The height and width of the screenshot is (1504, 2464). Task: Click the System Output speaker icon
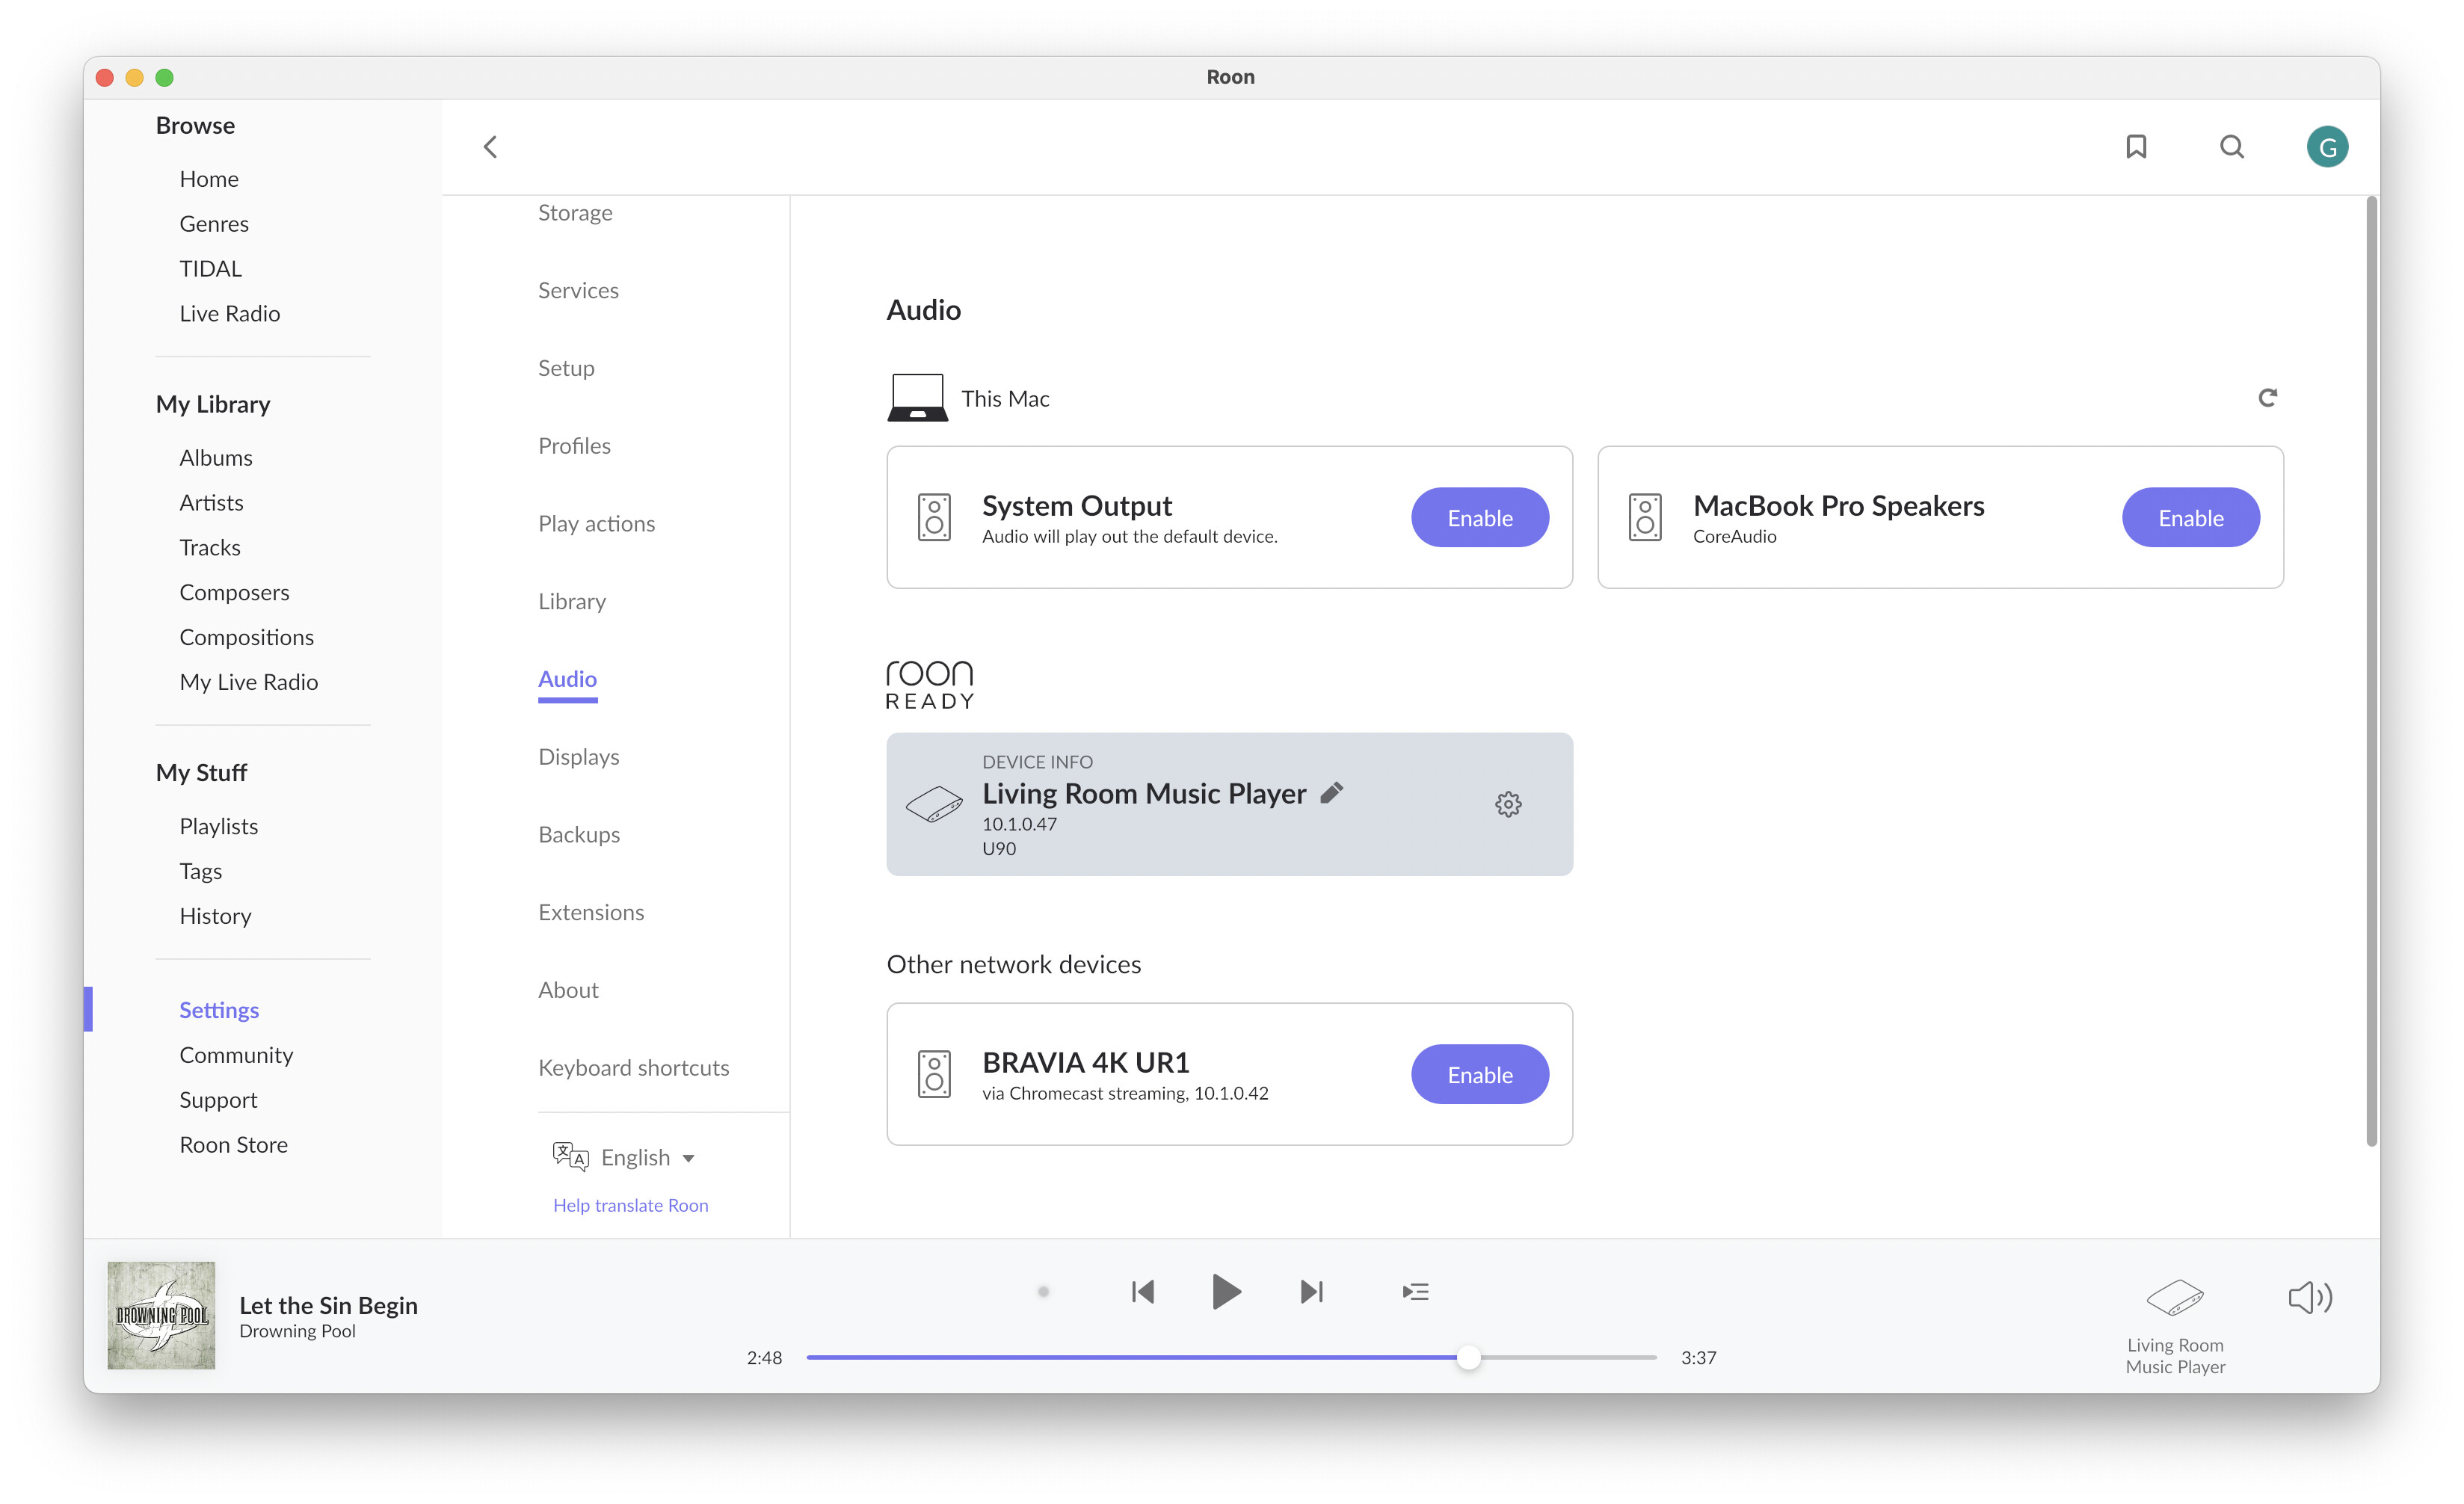click(x=934, y=517)
